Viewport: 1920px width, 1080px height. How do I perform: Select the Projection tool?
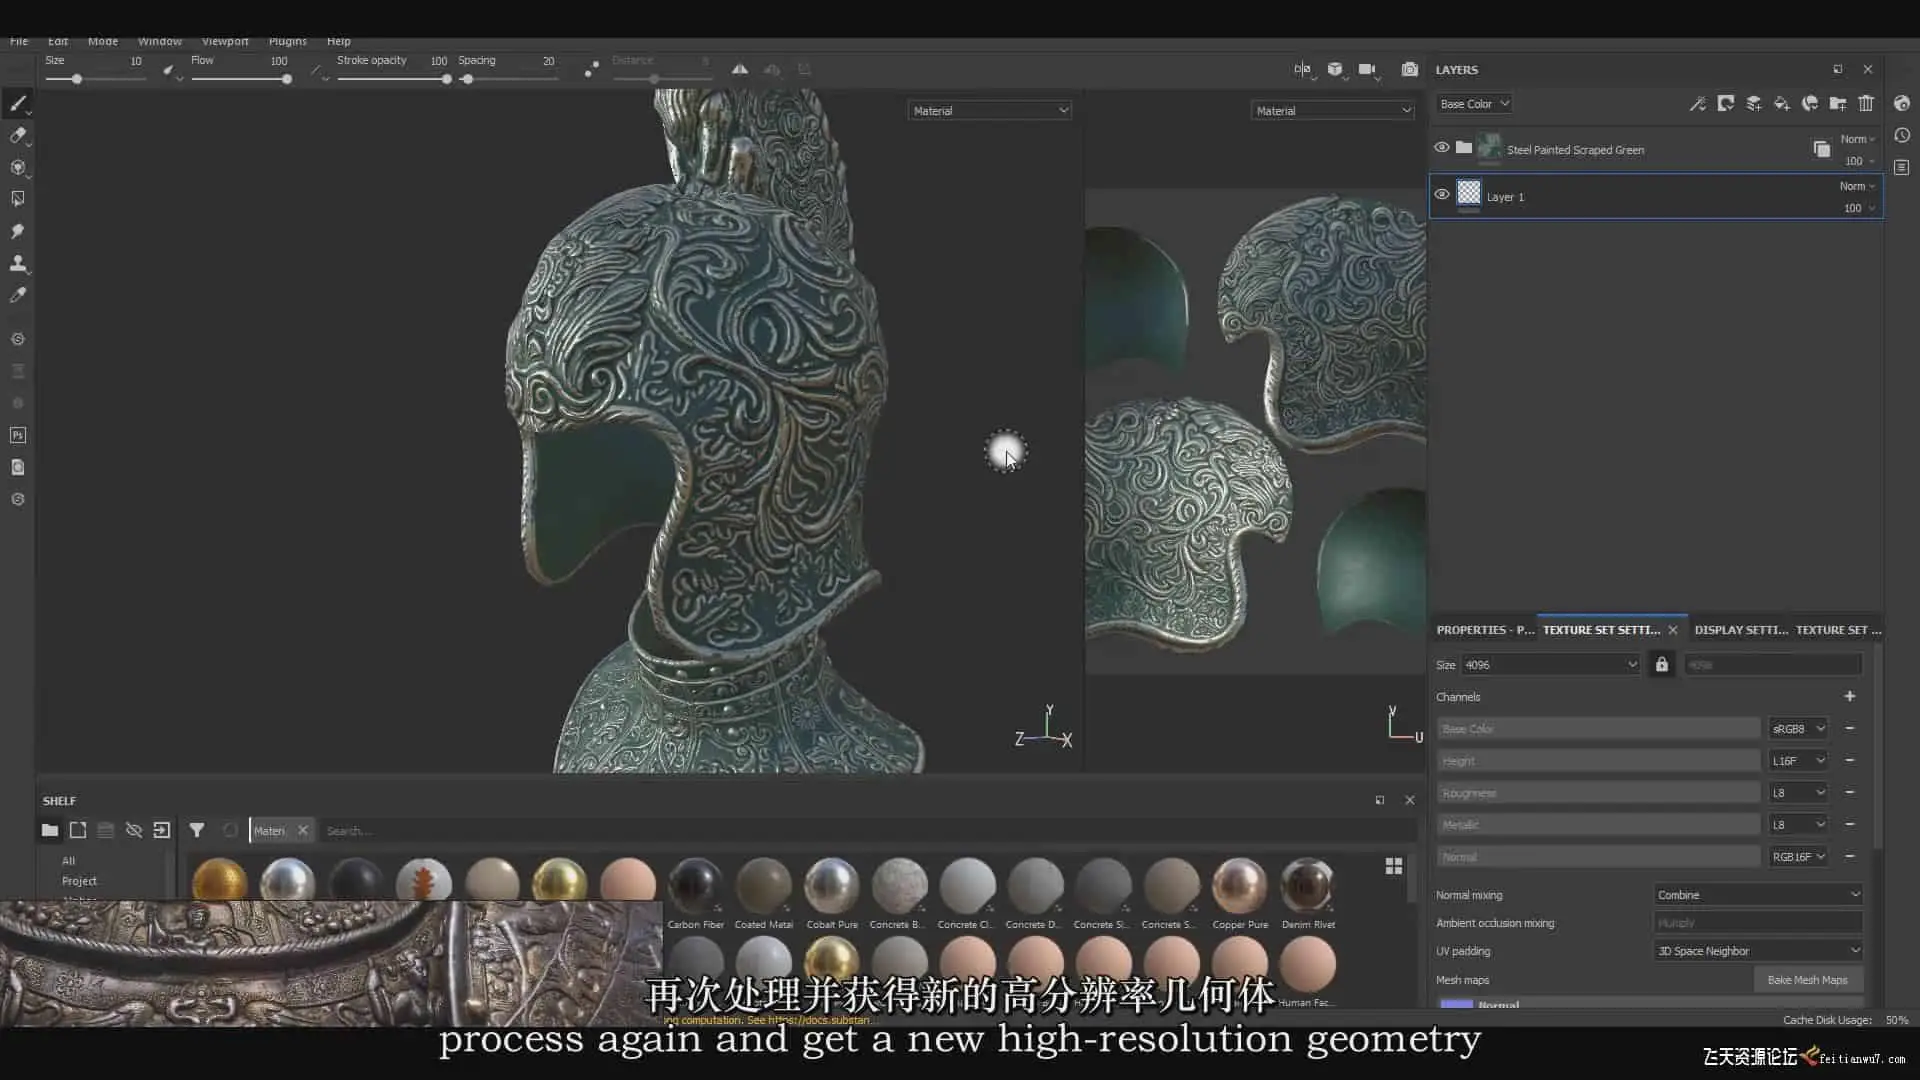18,168
